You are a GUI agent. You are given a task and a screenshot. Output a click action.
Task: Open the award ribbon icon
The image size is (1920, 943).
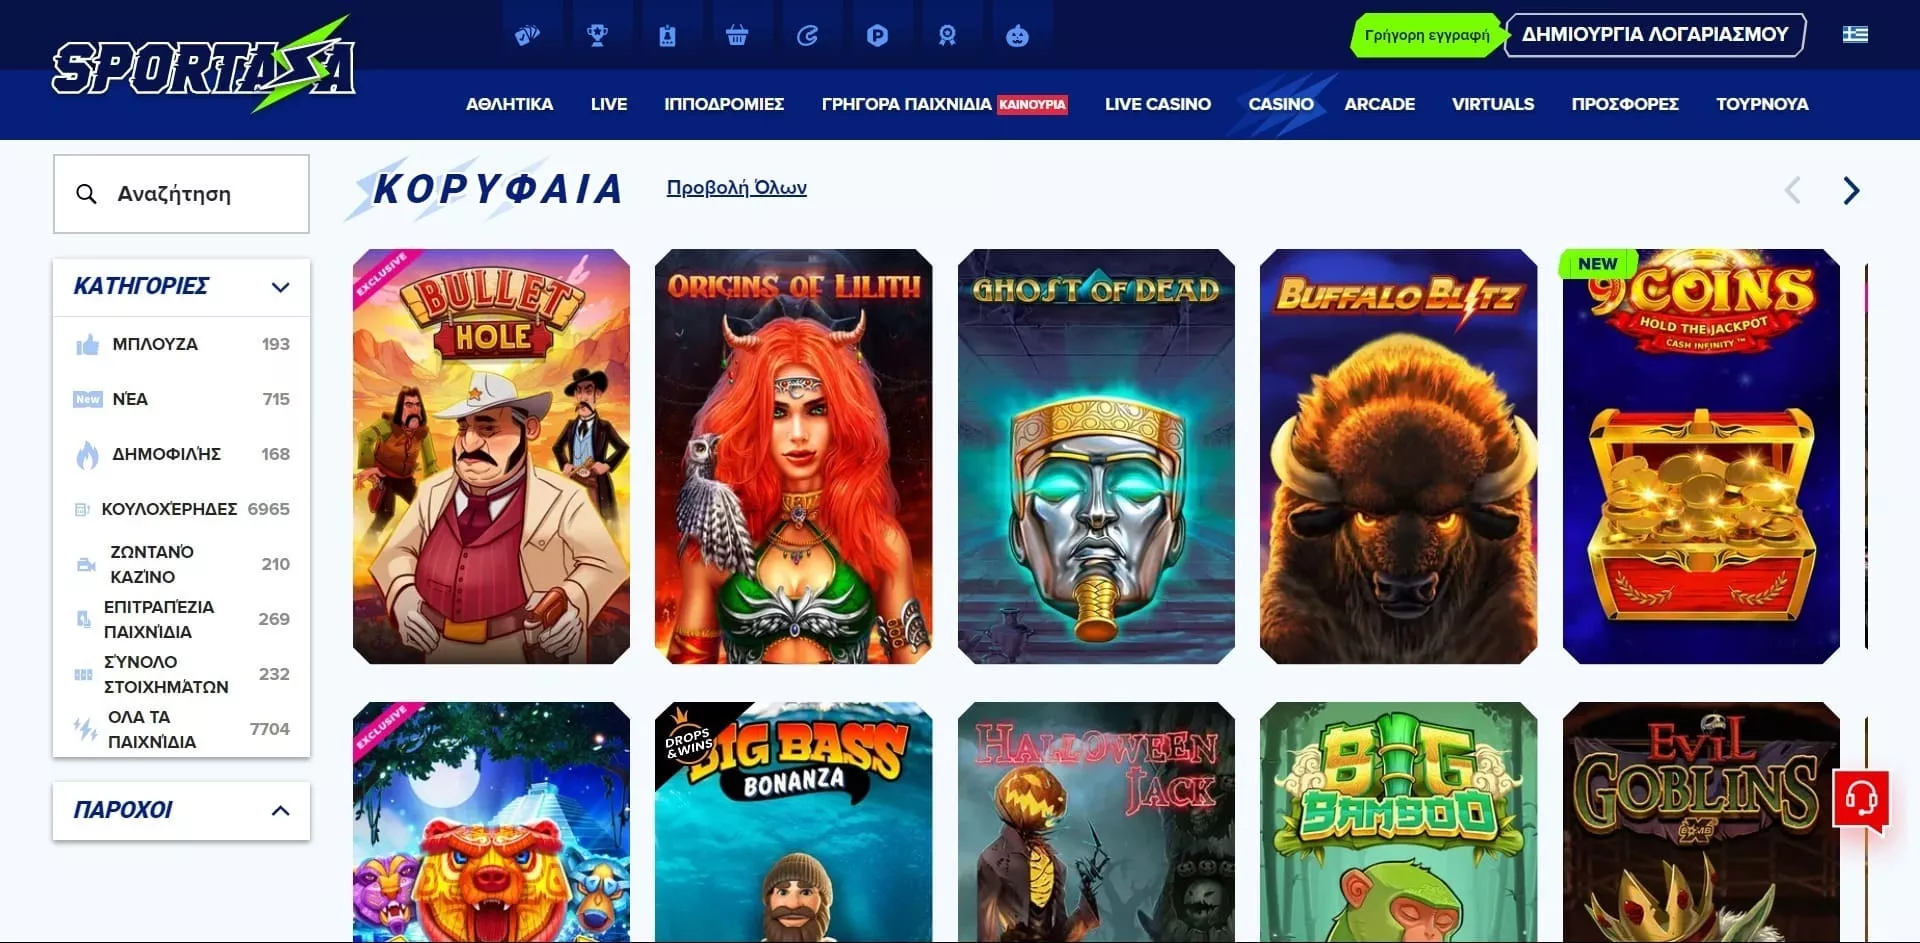tap(947, 36)
